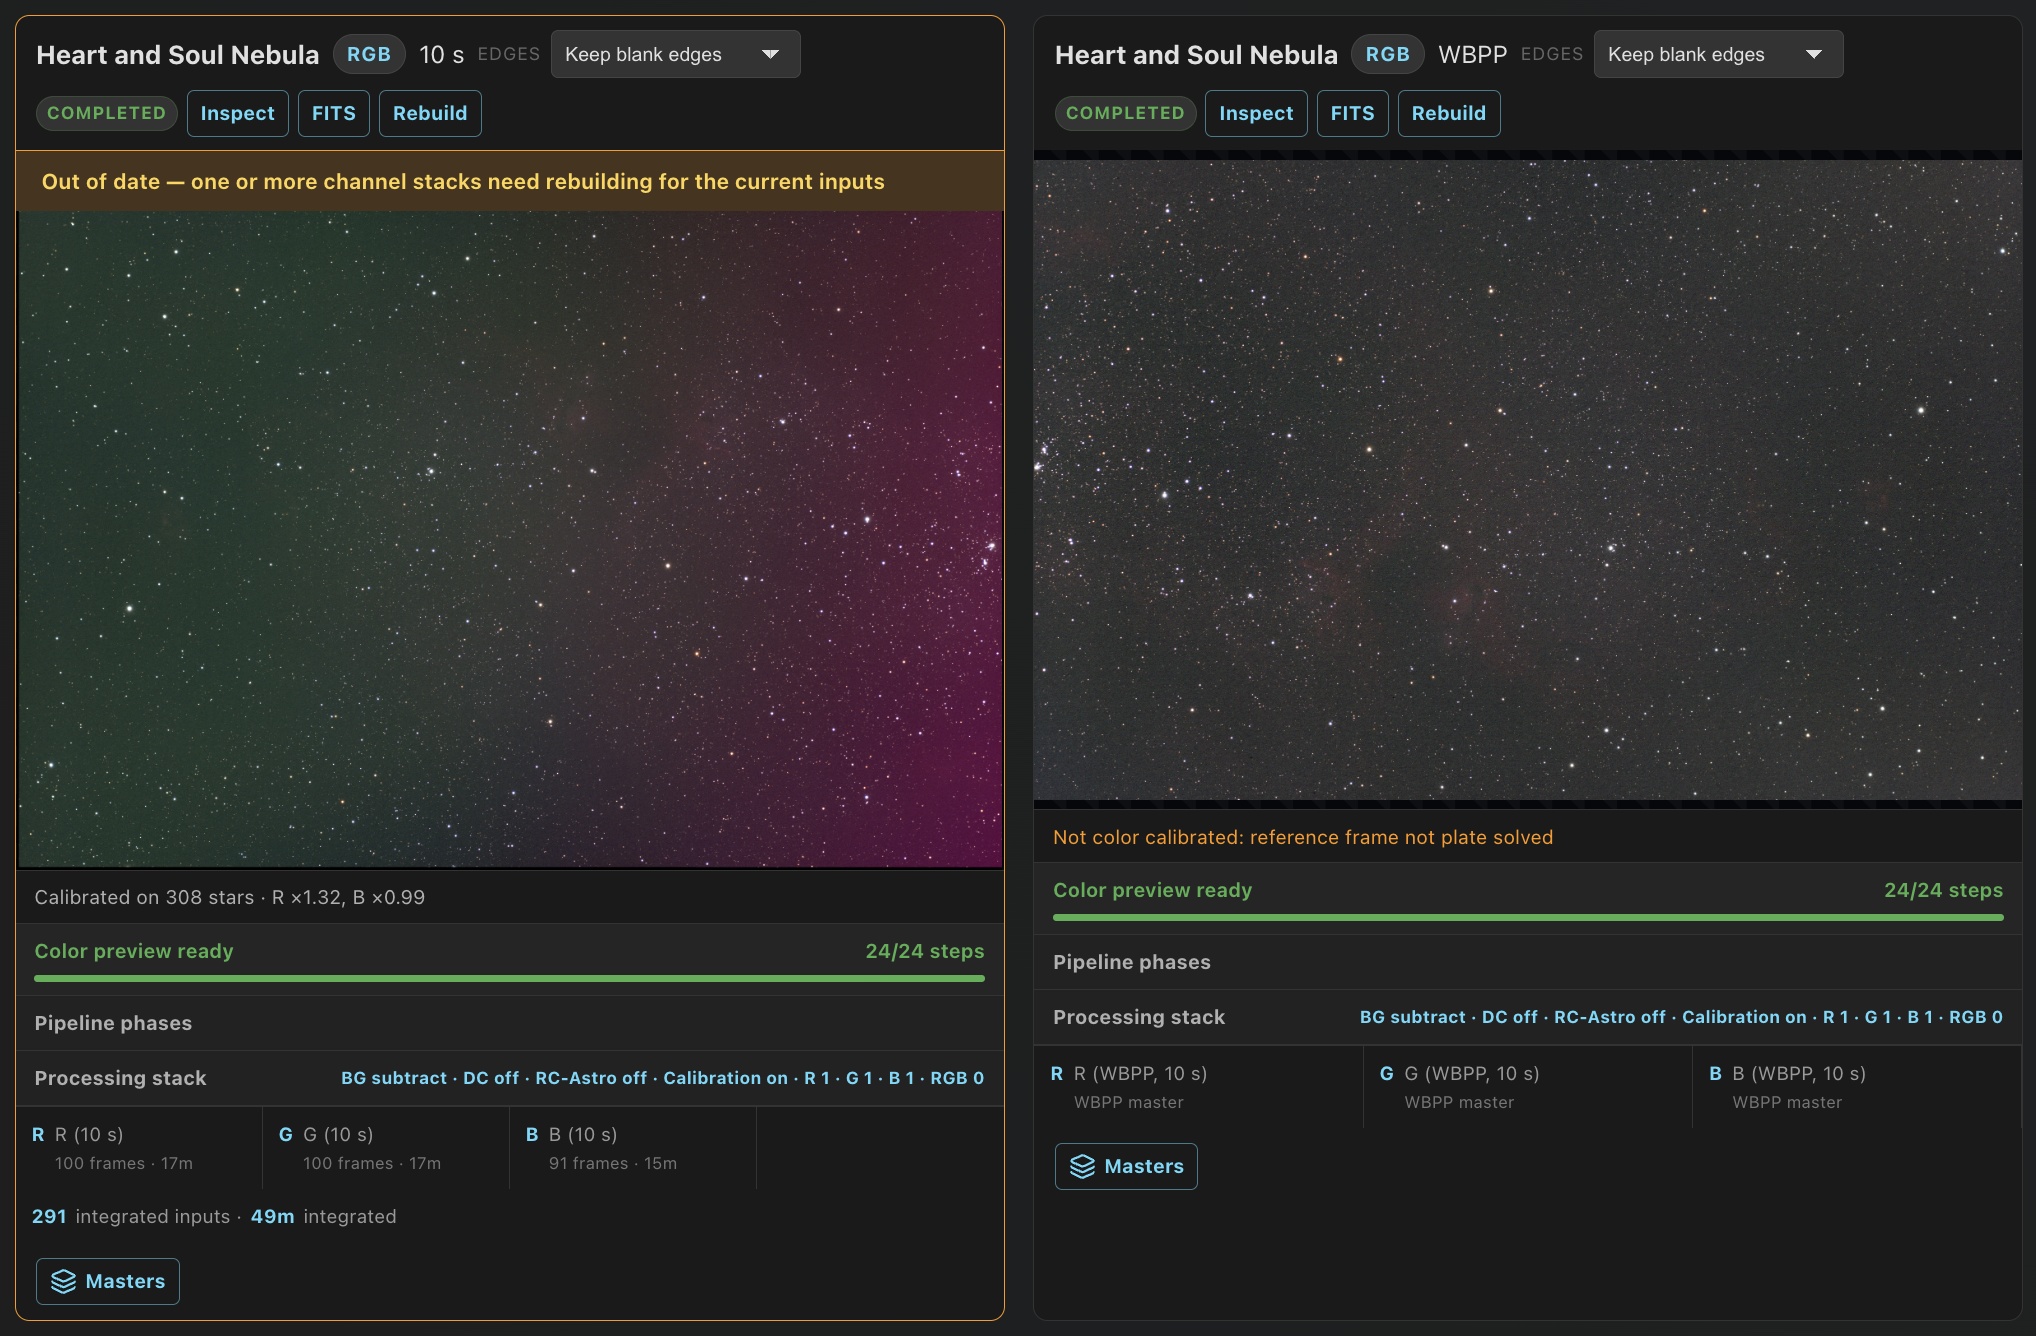Select the G (WBPP, 10 s) channel cell
2036x1336 pixels.
point(1528,1087)
